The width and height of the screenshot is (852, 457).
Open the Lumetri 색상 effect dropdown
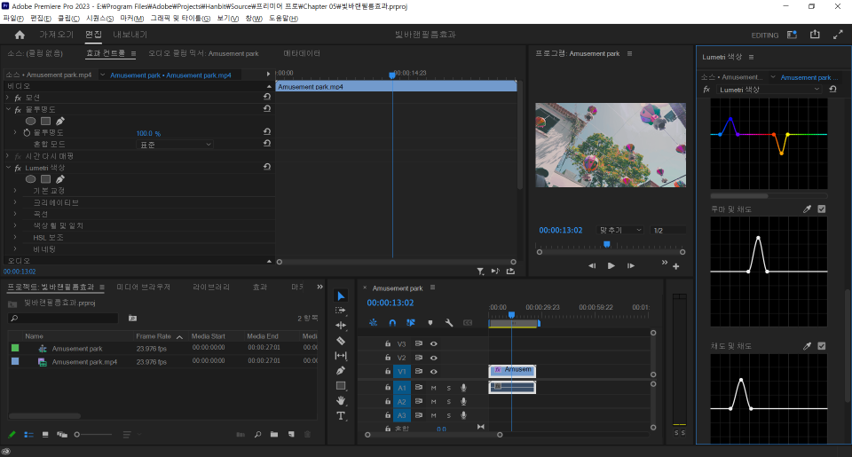point(769,90)
